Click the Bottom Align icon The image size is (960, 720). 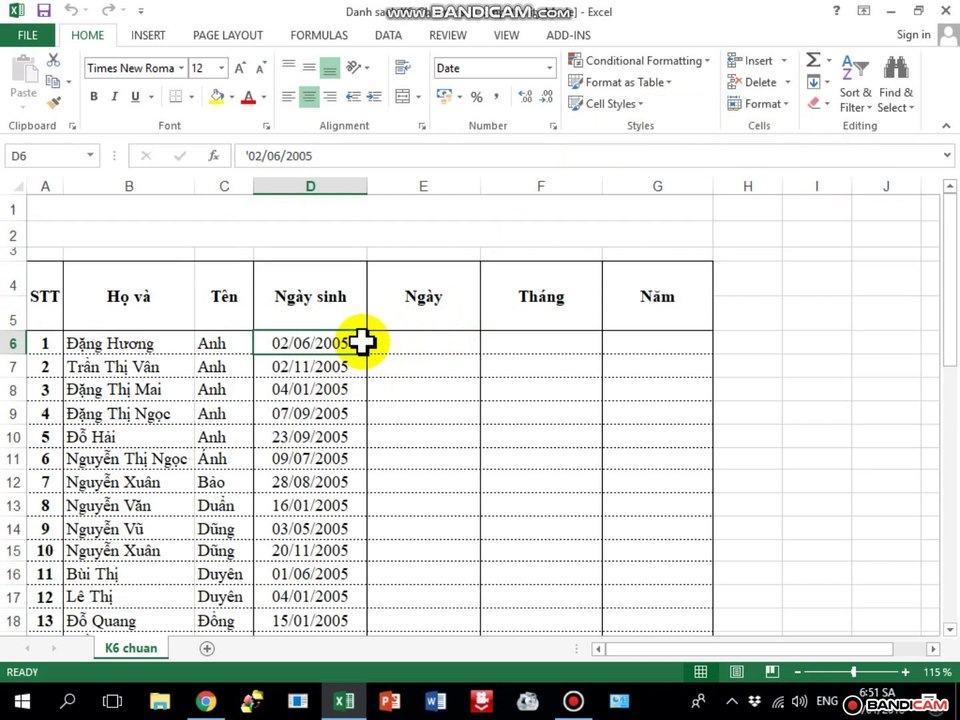pos(329,68)
